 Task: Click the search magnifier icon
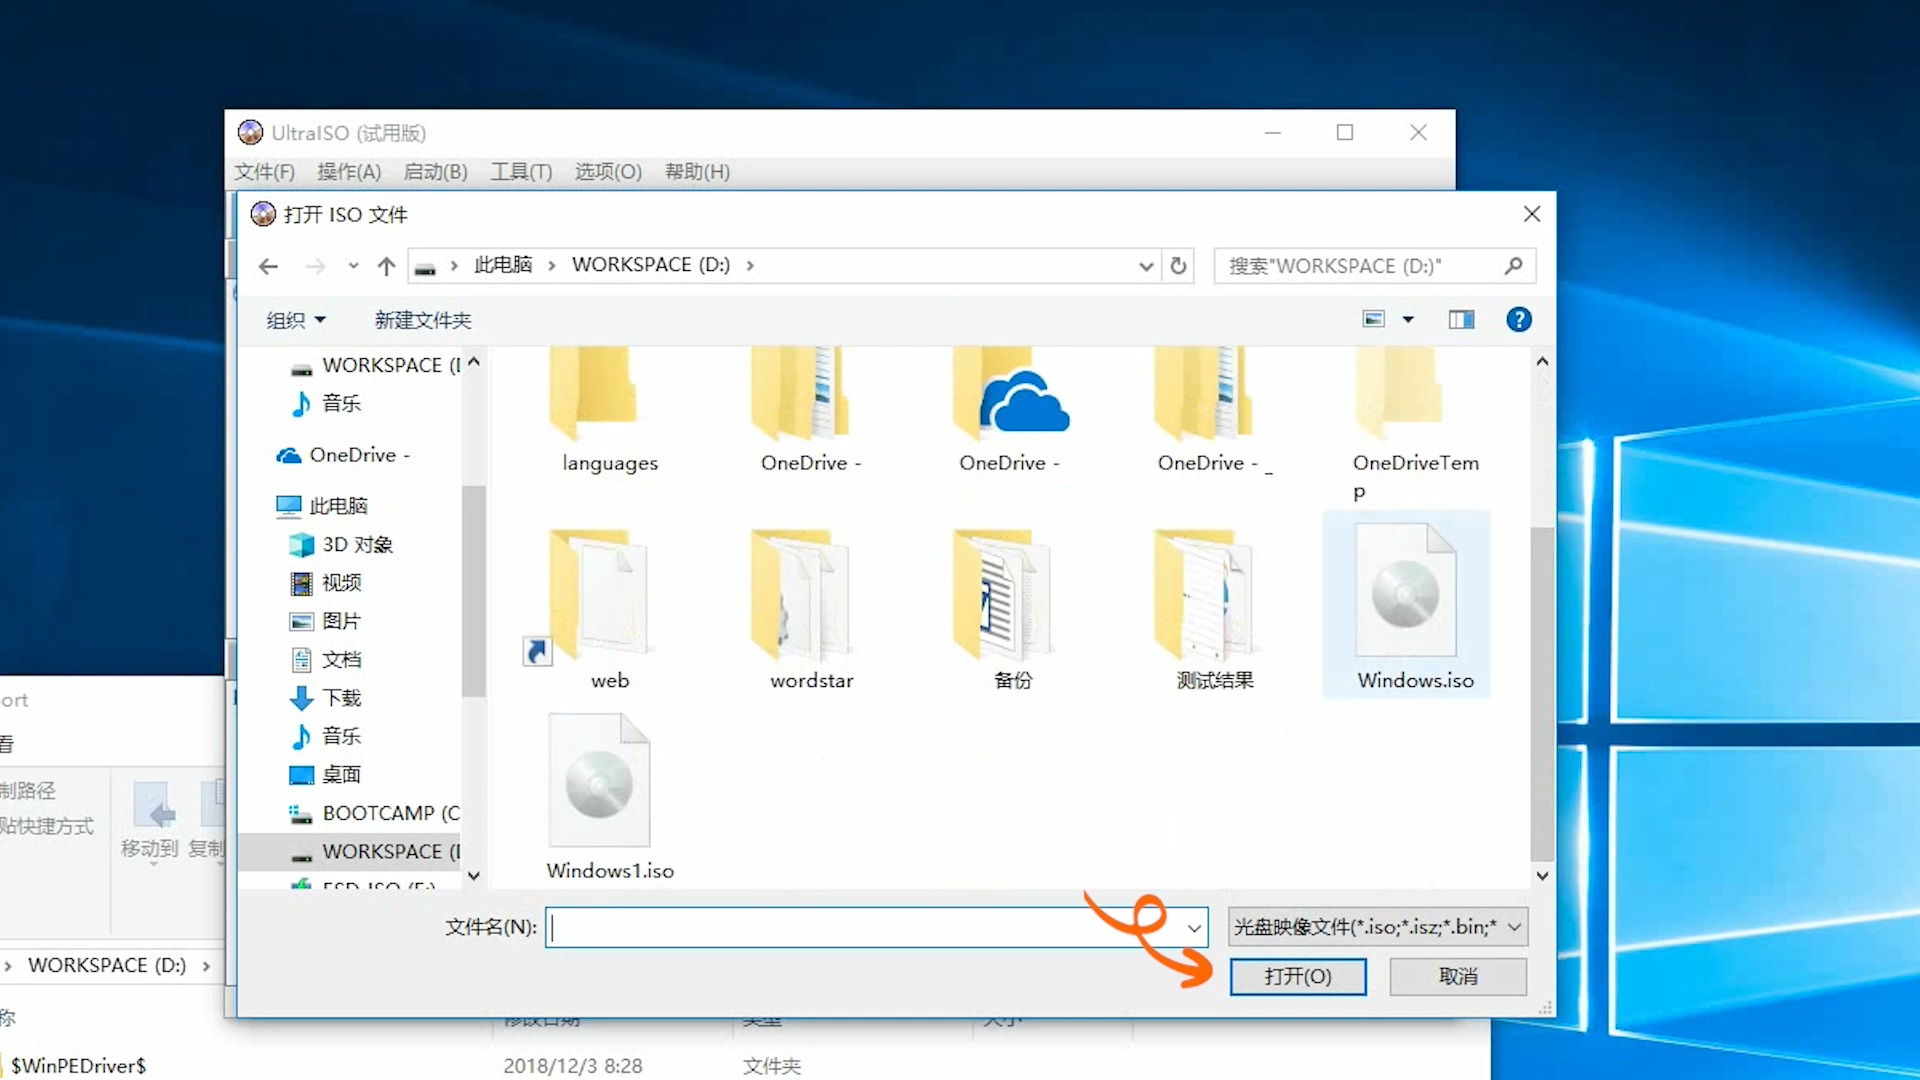1513,266
